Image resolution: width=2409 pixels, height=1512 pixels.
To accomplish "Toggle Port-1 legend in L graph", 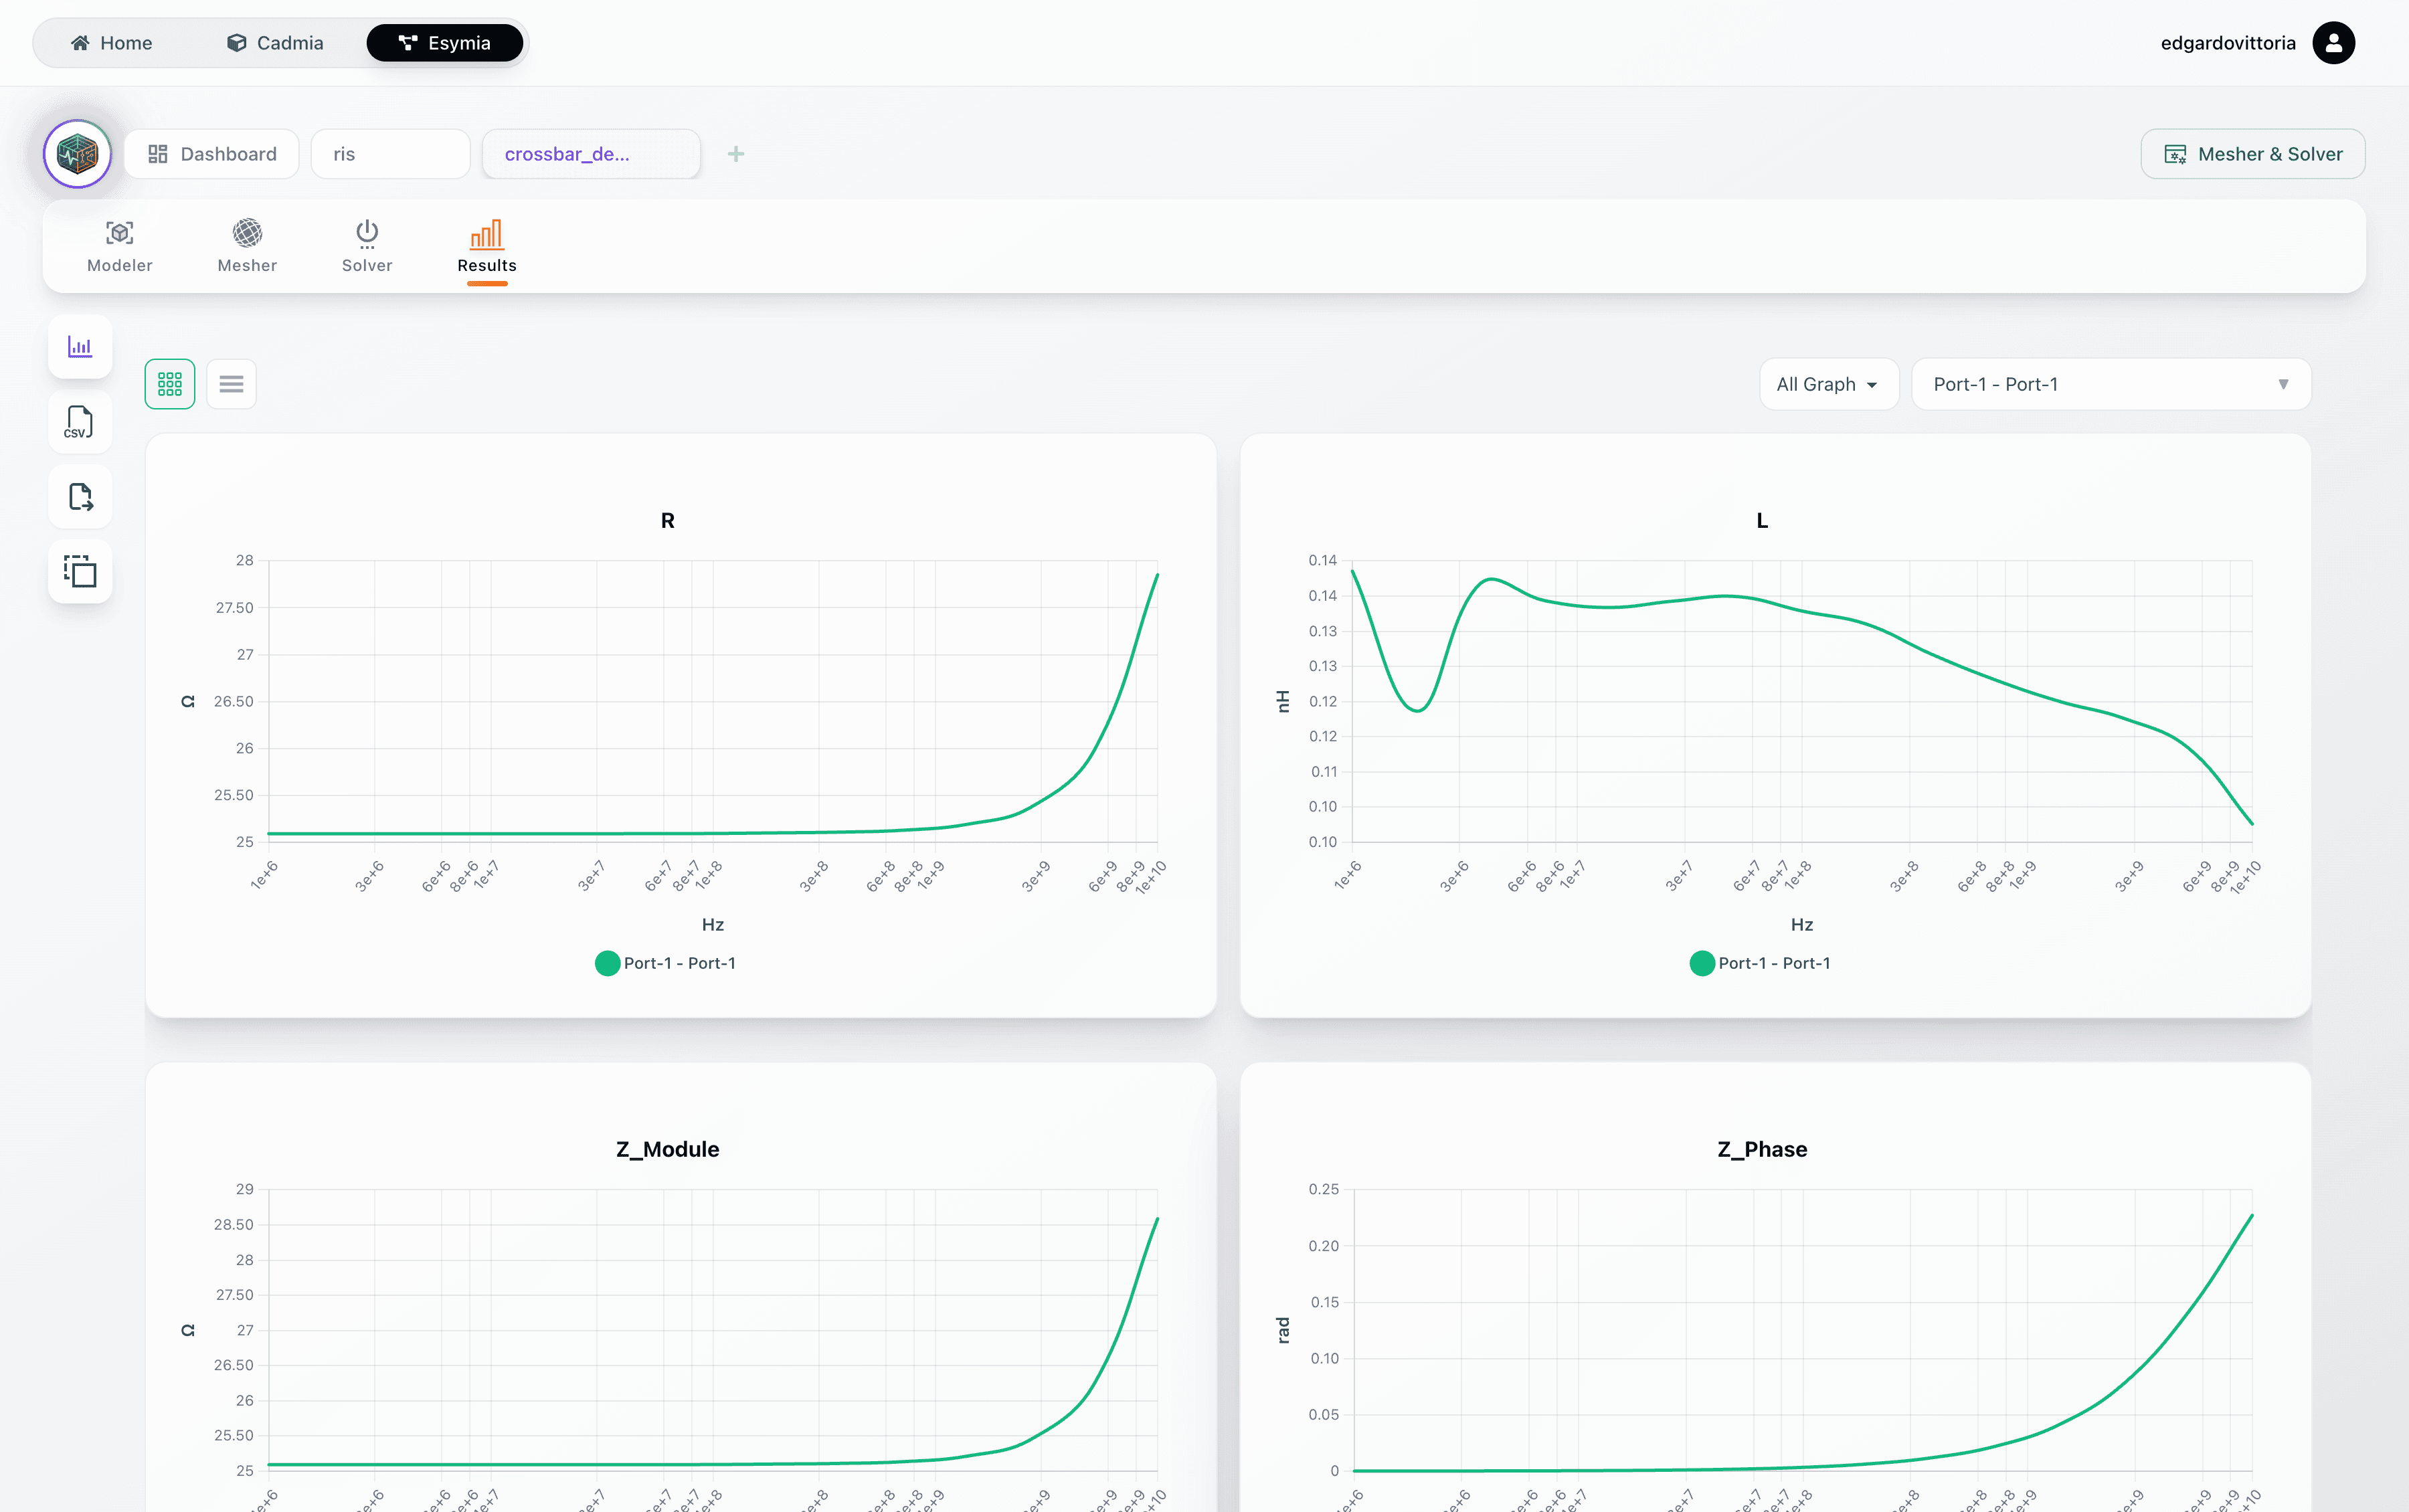I will tap(1759, 963).
